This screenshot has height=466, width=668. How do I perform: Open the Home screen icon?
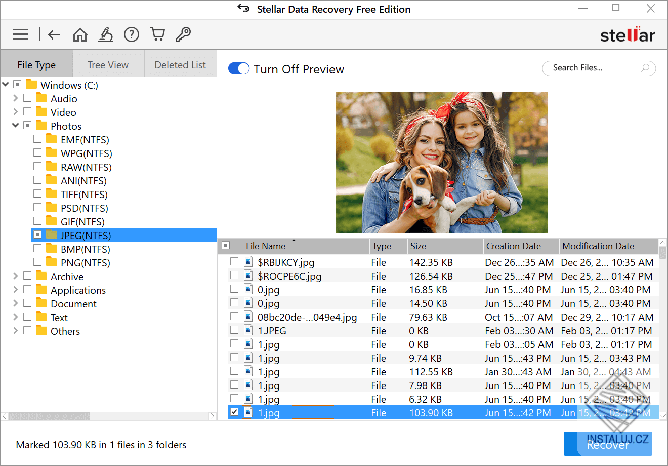point(80,35)
